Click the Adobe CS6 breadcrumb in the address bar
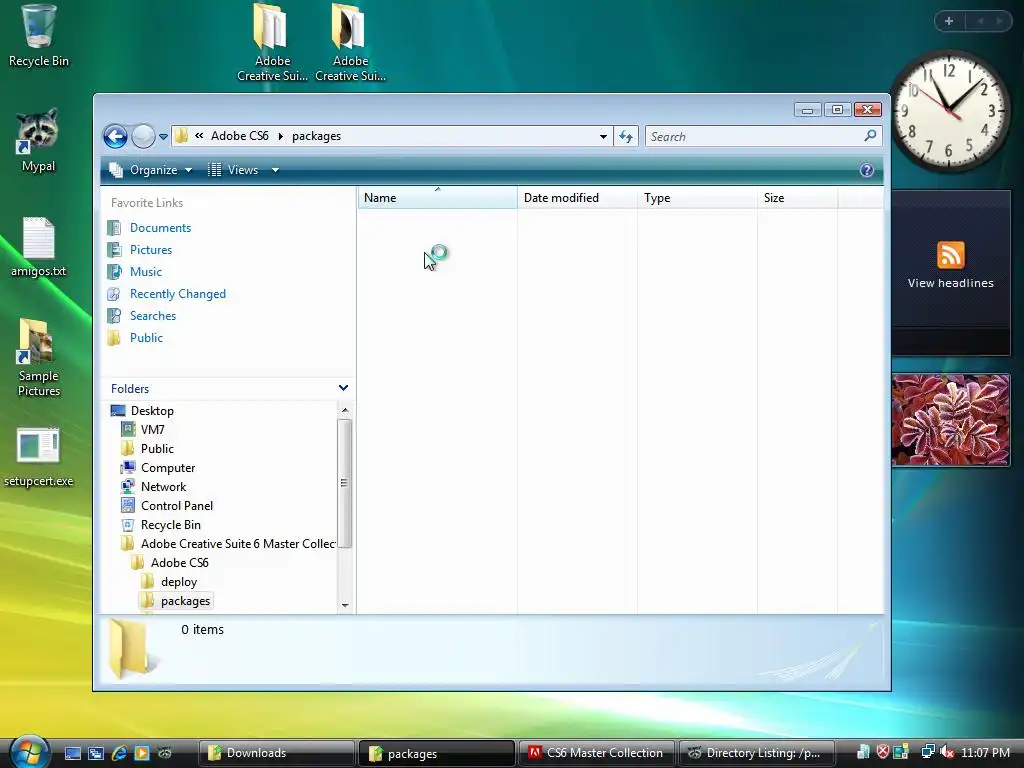The image size is (1024, 768). (x=240, y=136)
